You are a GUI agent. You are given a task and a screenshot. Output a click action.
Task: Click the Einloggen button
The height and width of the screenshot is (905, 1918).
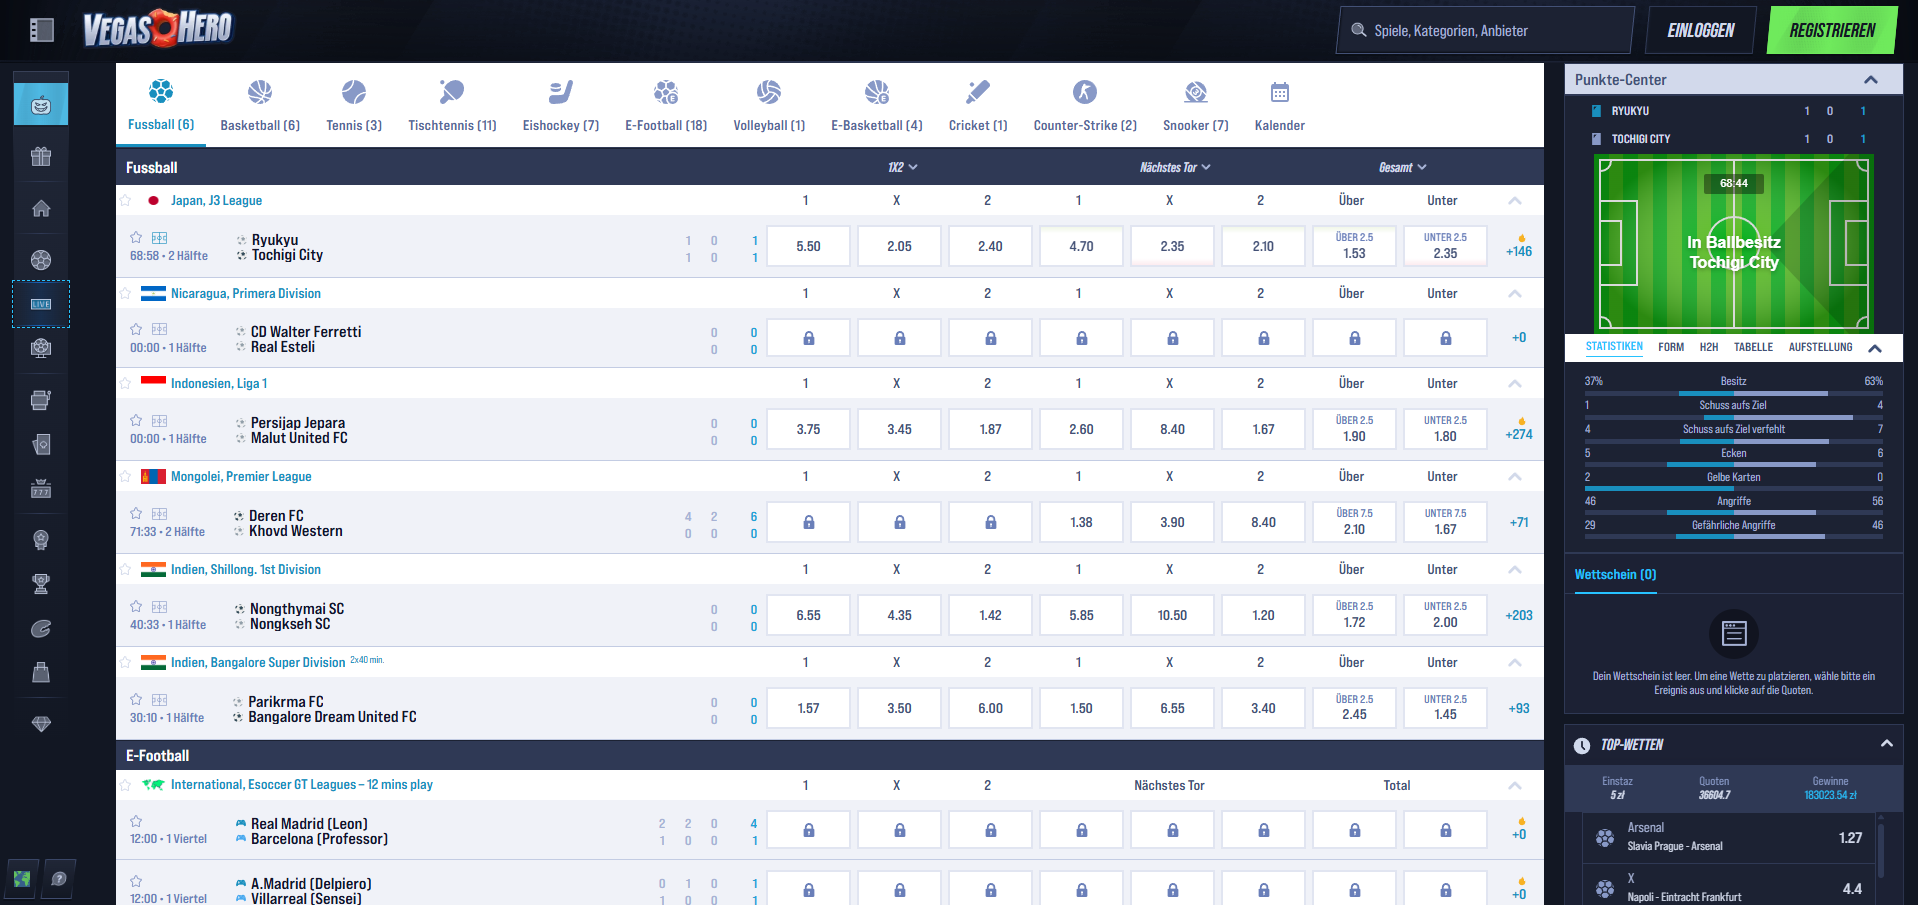(1700, 30)
